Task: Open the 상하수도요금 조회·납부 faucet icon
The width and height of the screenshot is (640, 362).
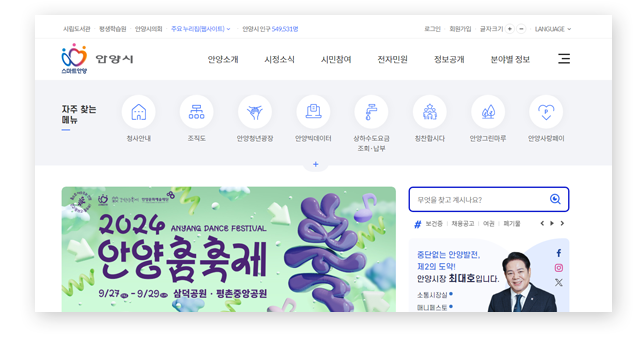Action: (371, 112)
